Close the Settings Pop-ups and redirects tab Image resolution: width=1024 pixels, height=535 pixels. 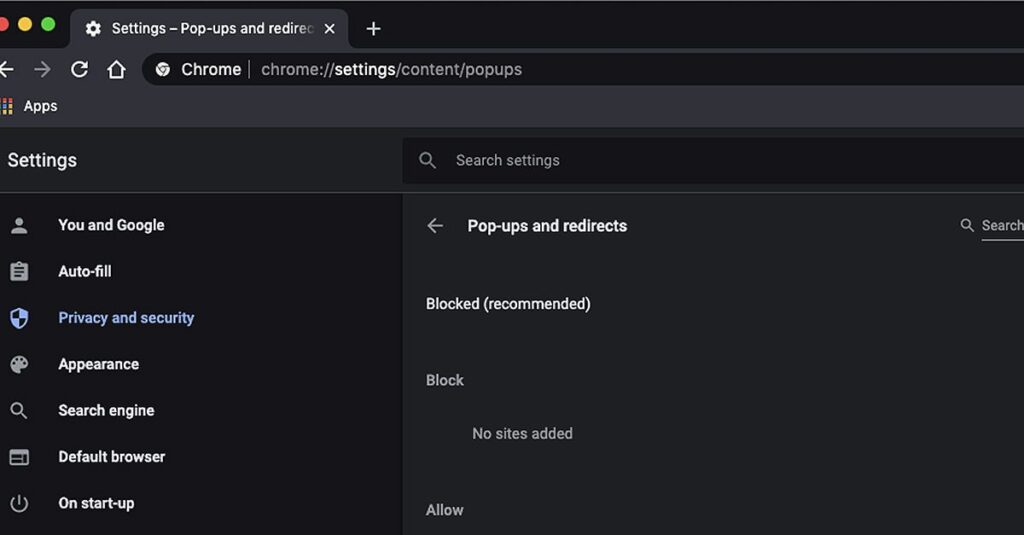click(330, 29)
